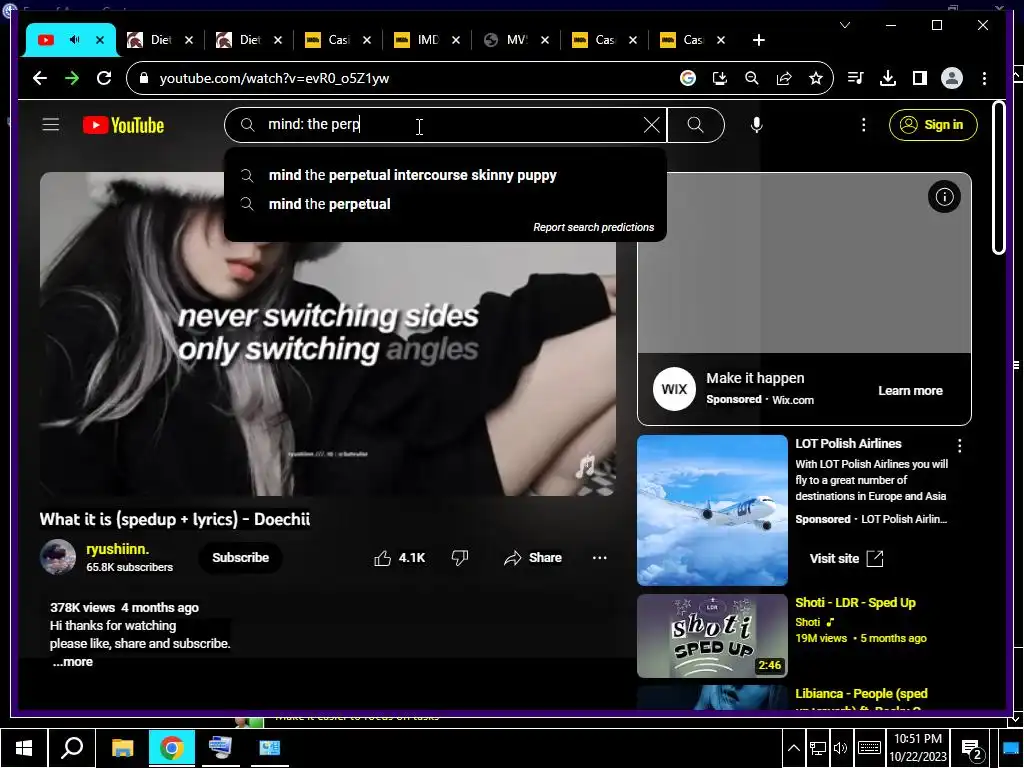The image size is (1024, 768).
Task: Reload the page
Action: click(104, 78)
